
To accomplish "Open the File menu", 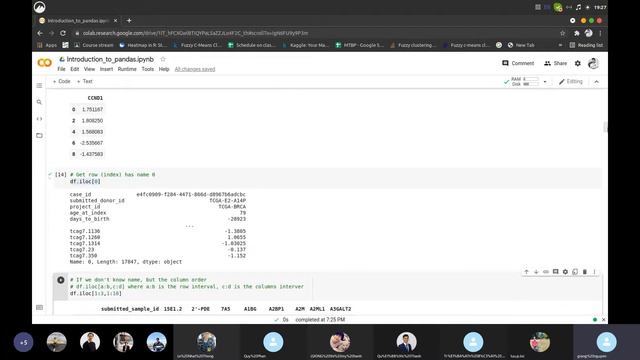I will point(61,69).
